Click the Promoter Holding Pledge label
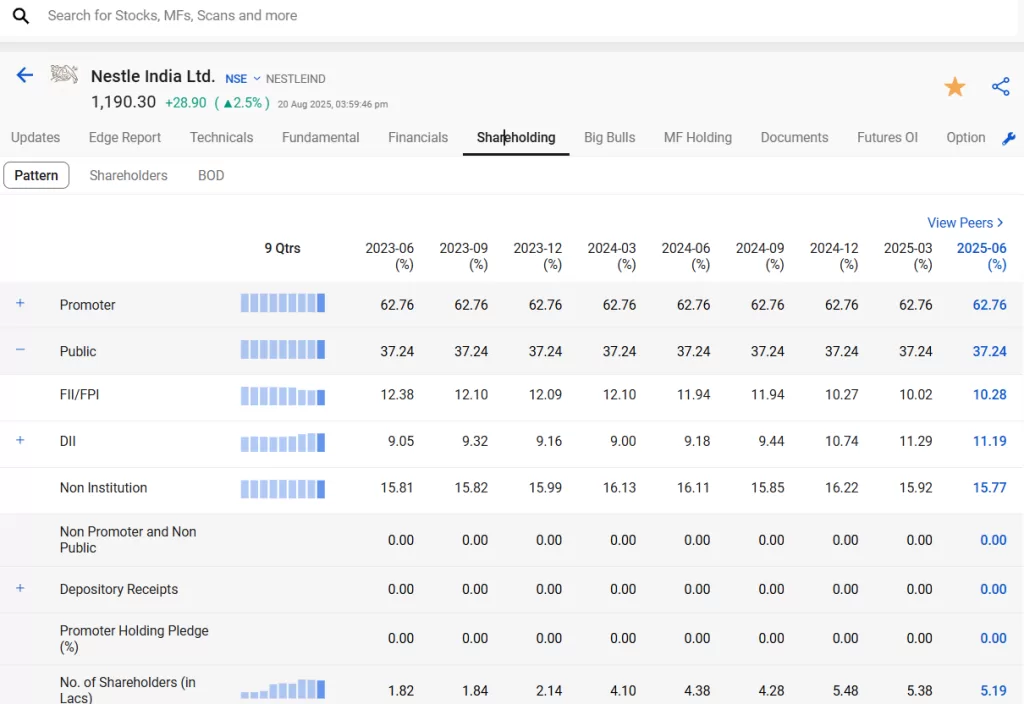Screen dimensions: 1024x704 pyautogui.click(x=134, y=639)
